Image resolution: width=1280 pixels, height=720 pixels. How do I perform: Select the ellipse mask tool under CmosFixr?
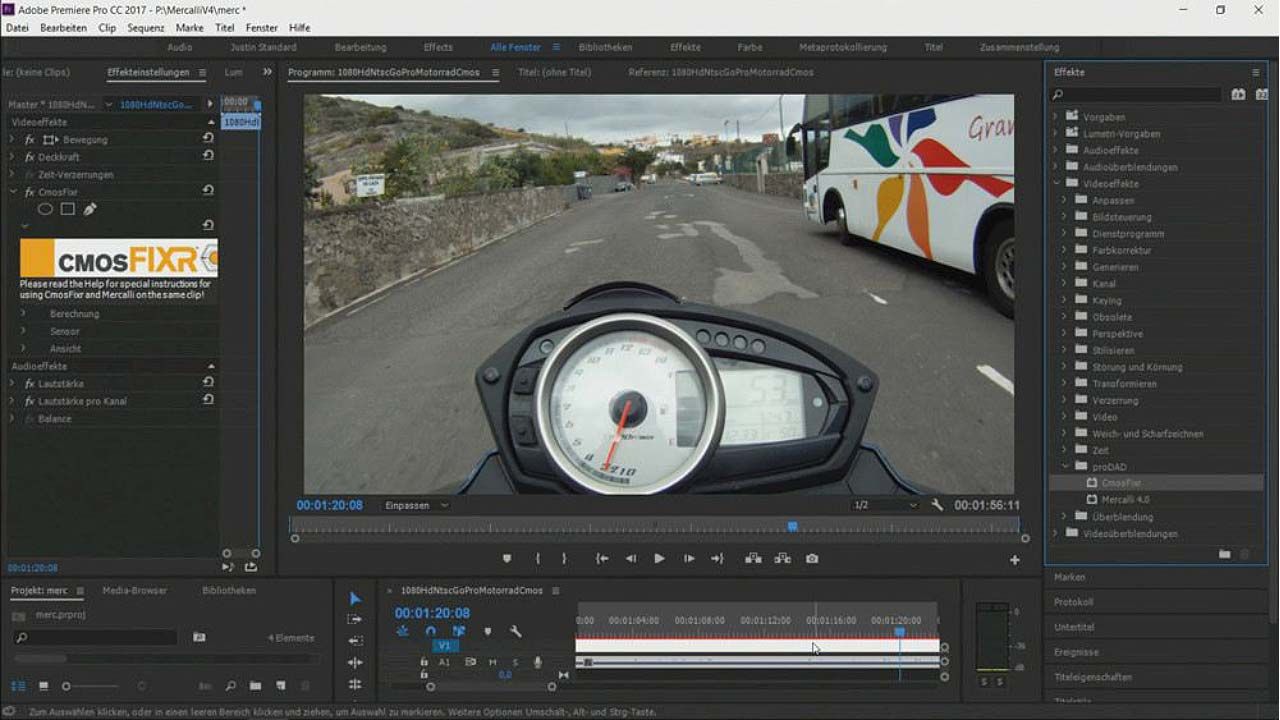point(45,209)
